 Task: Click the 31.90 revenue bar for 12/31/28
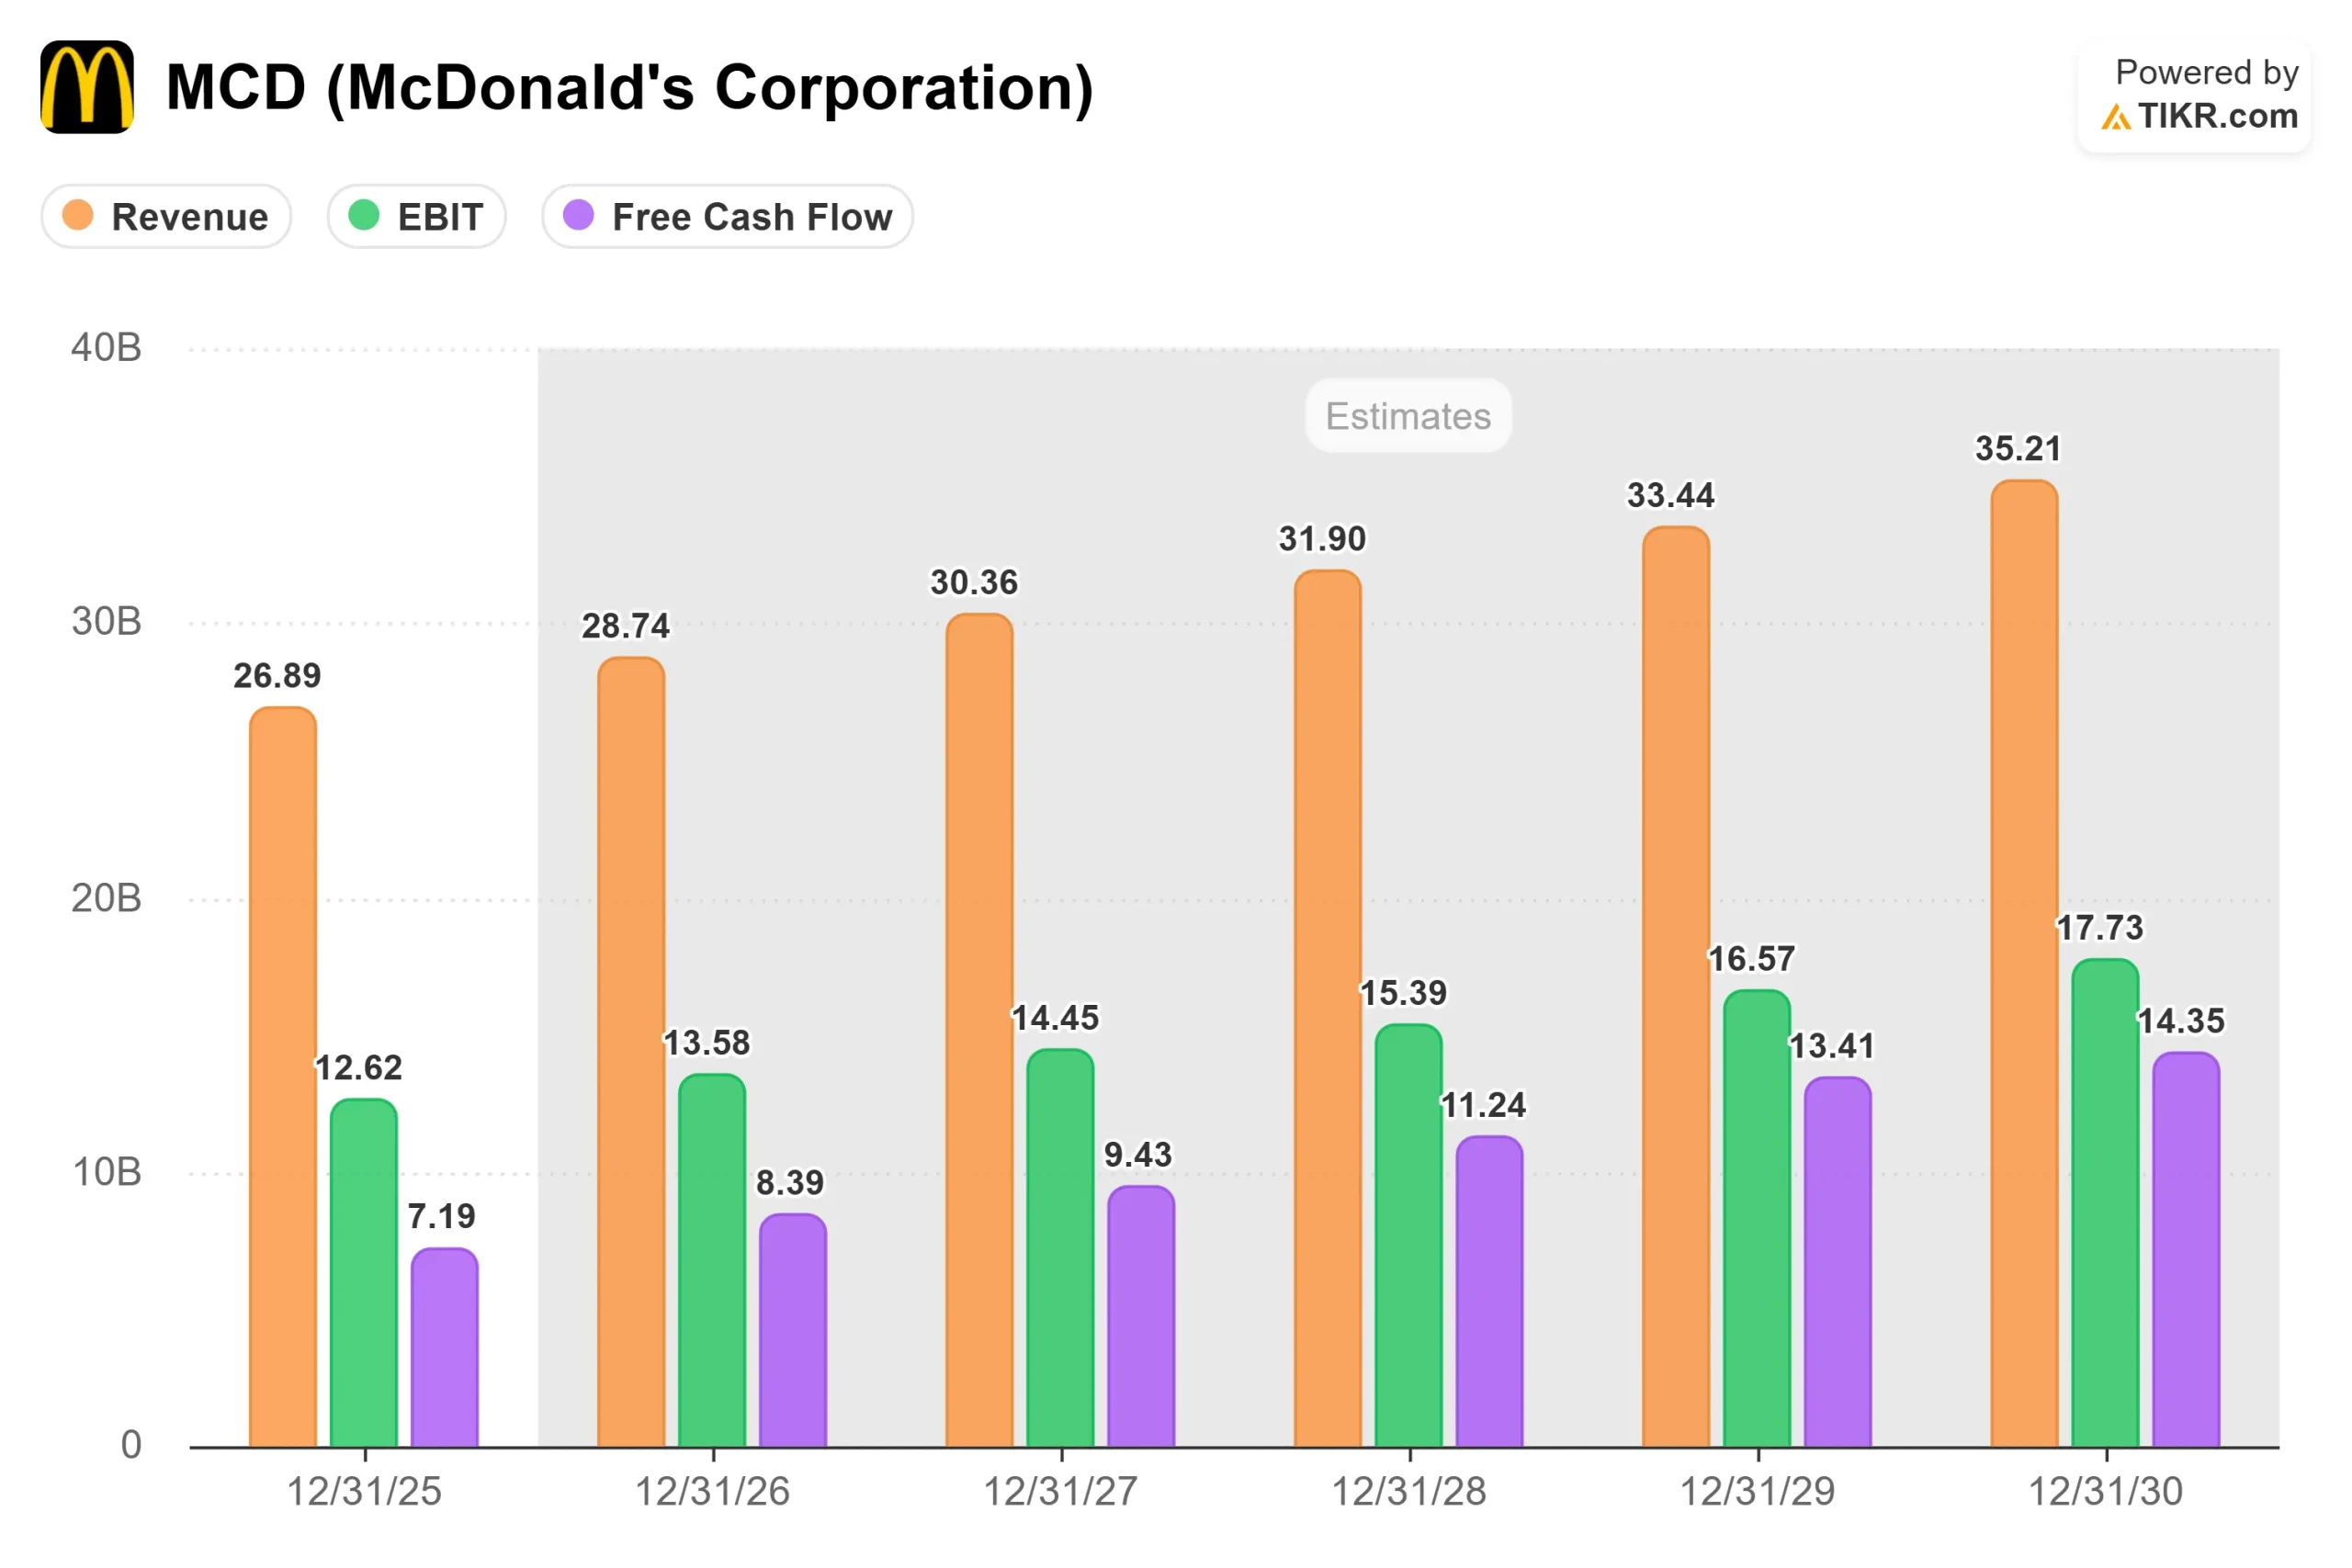[x=1328, y=1009]
